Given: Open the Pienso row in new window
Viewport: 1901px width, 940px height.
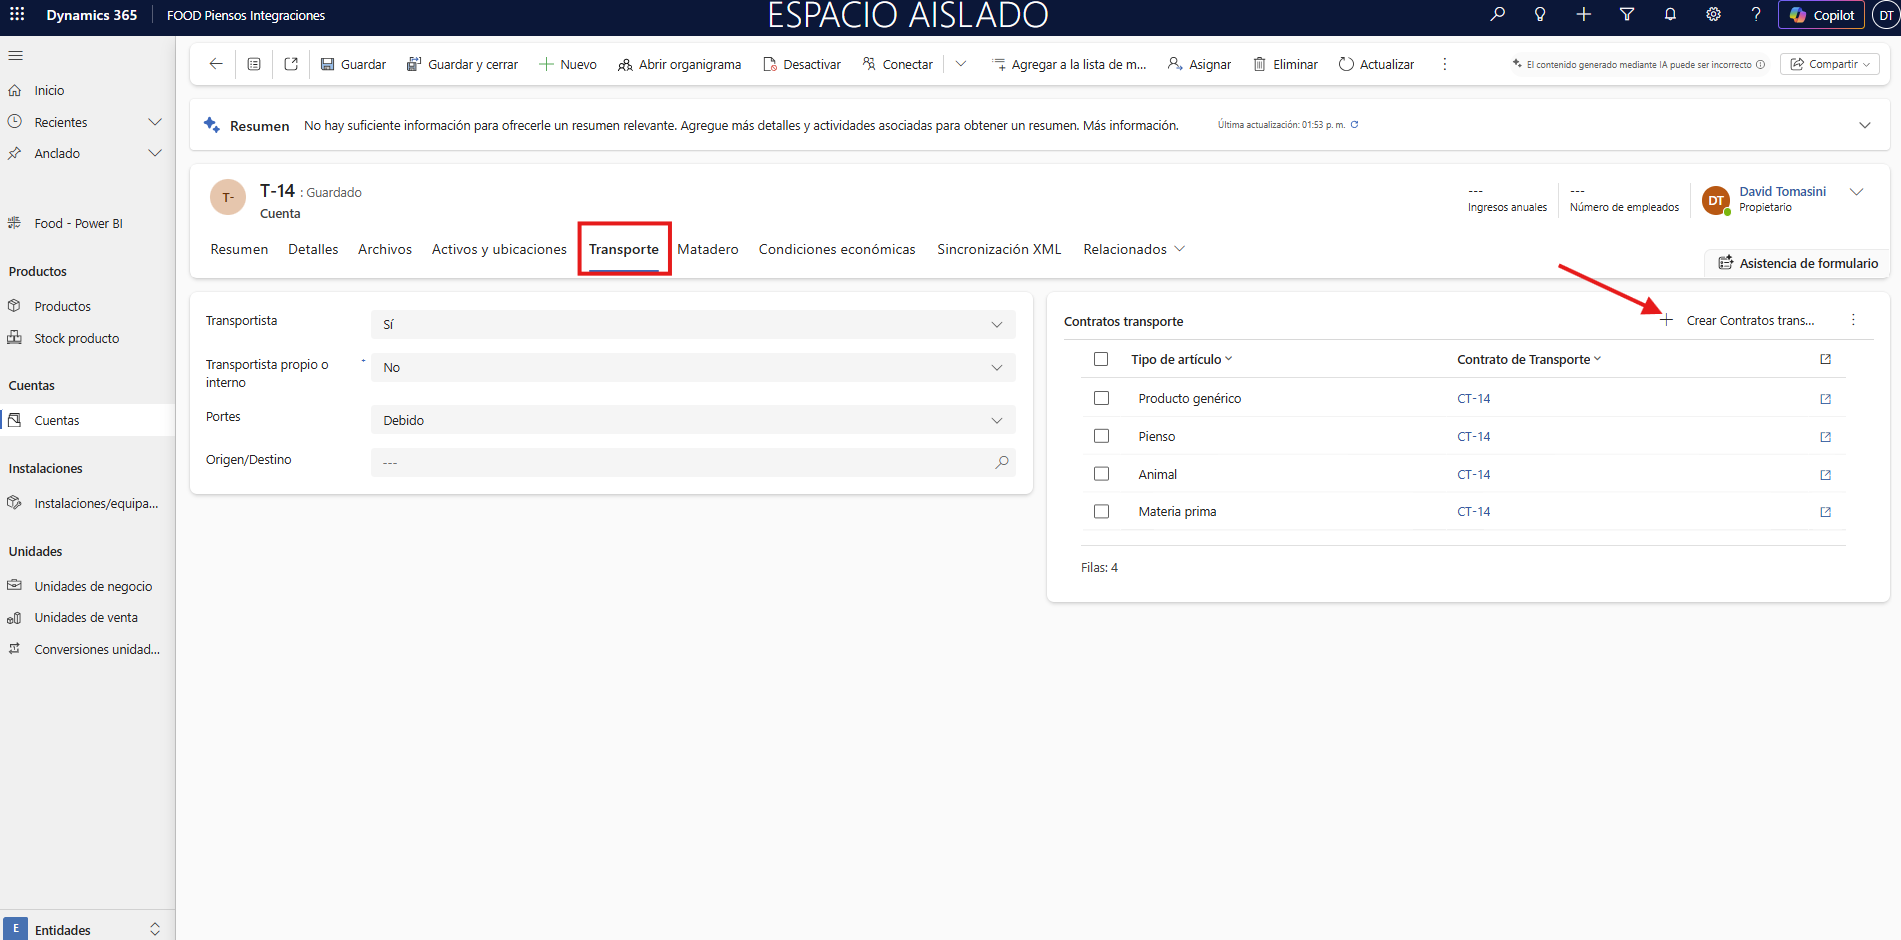Looking at the screenshot, I should [x=1825, y=437].
